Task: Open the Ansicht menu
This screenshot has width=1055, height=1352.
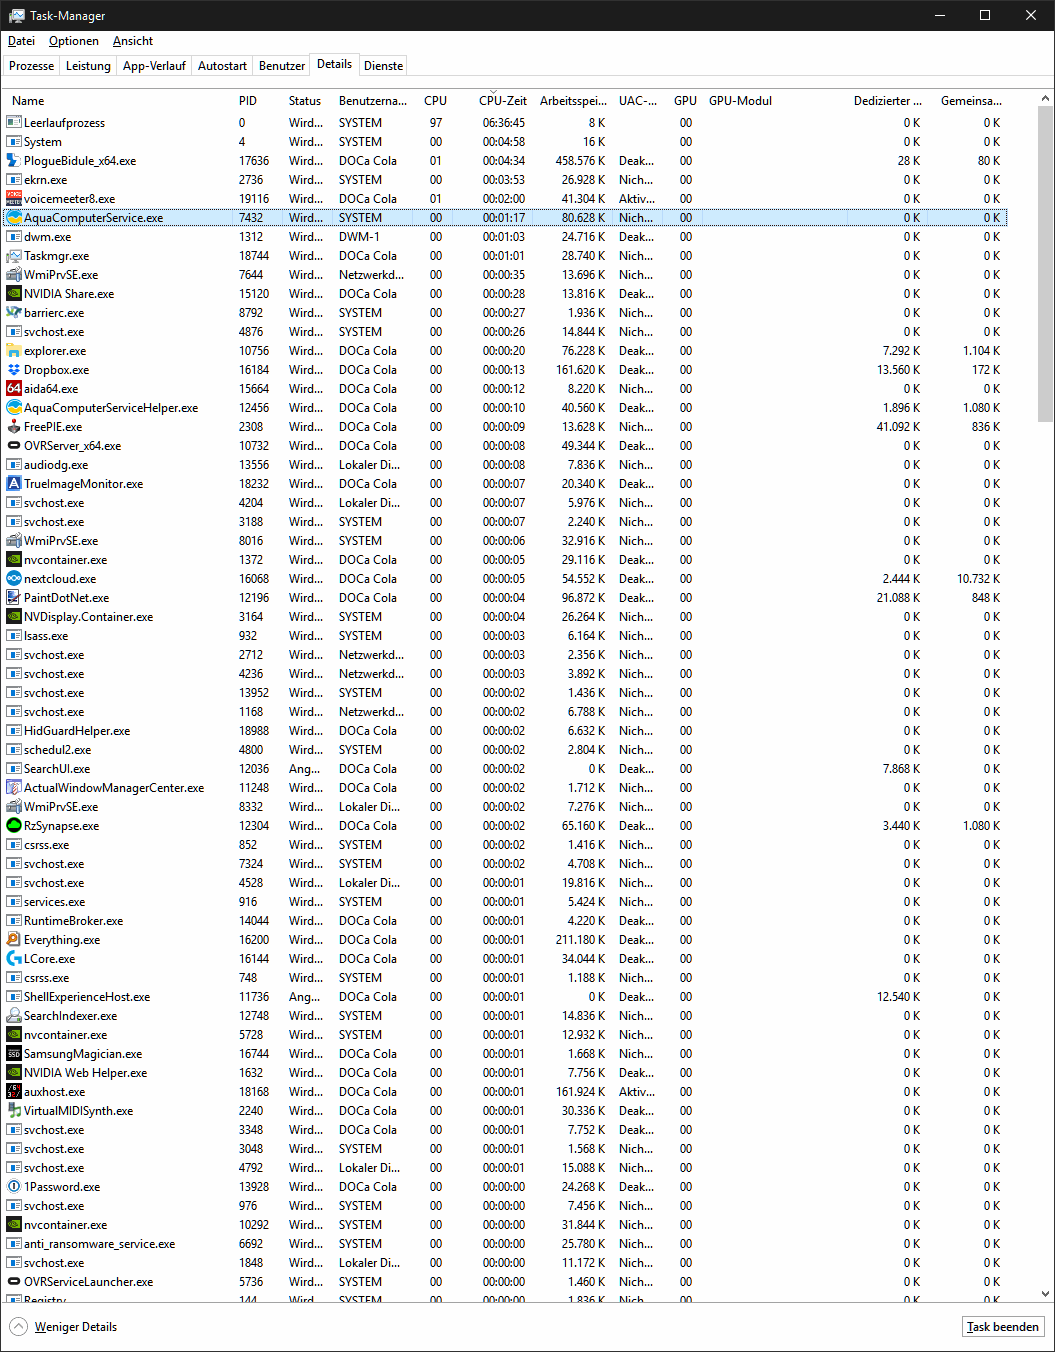Action: pos(133,41)
